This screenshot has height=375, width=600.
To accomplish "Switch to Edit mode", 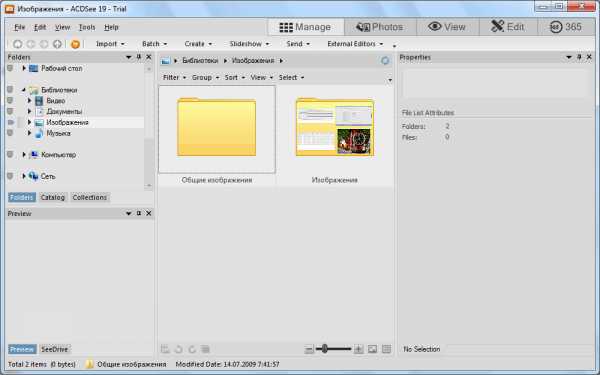I will click(x=507, y=27).
